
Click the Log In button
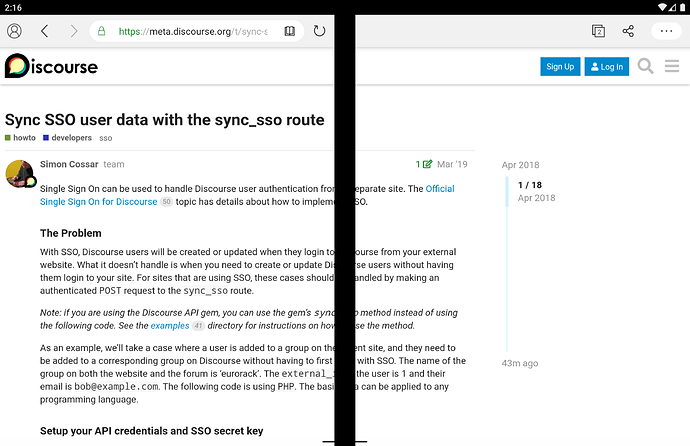coord(607,66)
